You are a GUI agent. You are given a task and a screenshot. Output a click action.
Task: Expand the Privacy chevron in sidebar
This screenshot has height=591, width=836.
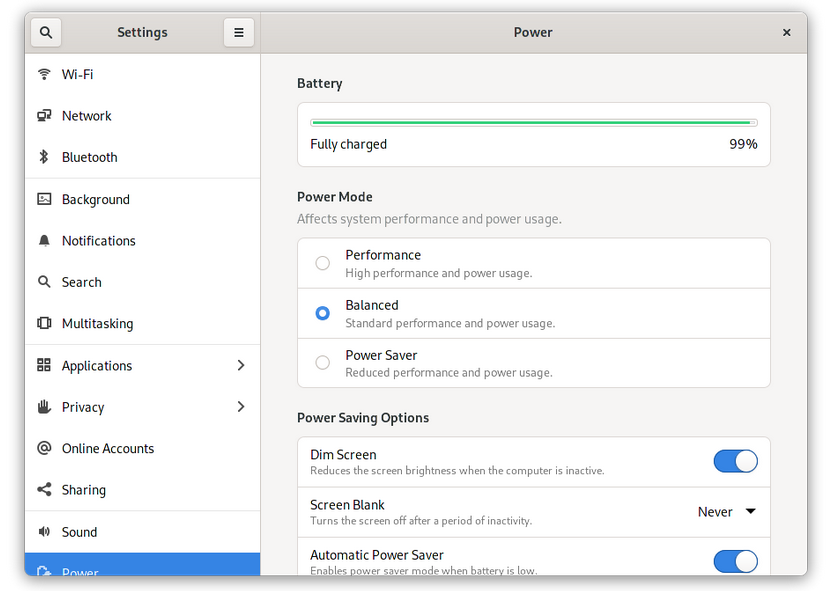point(240,407)
